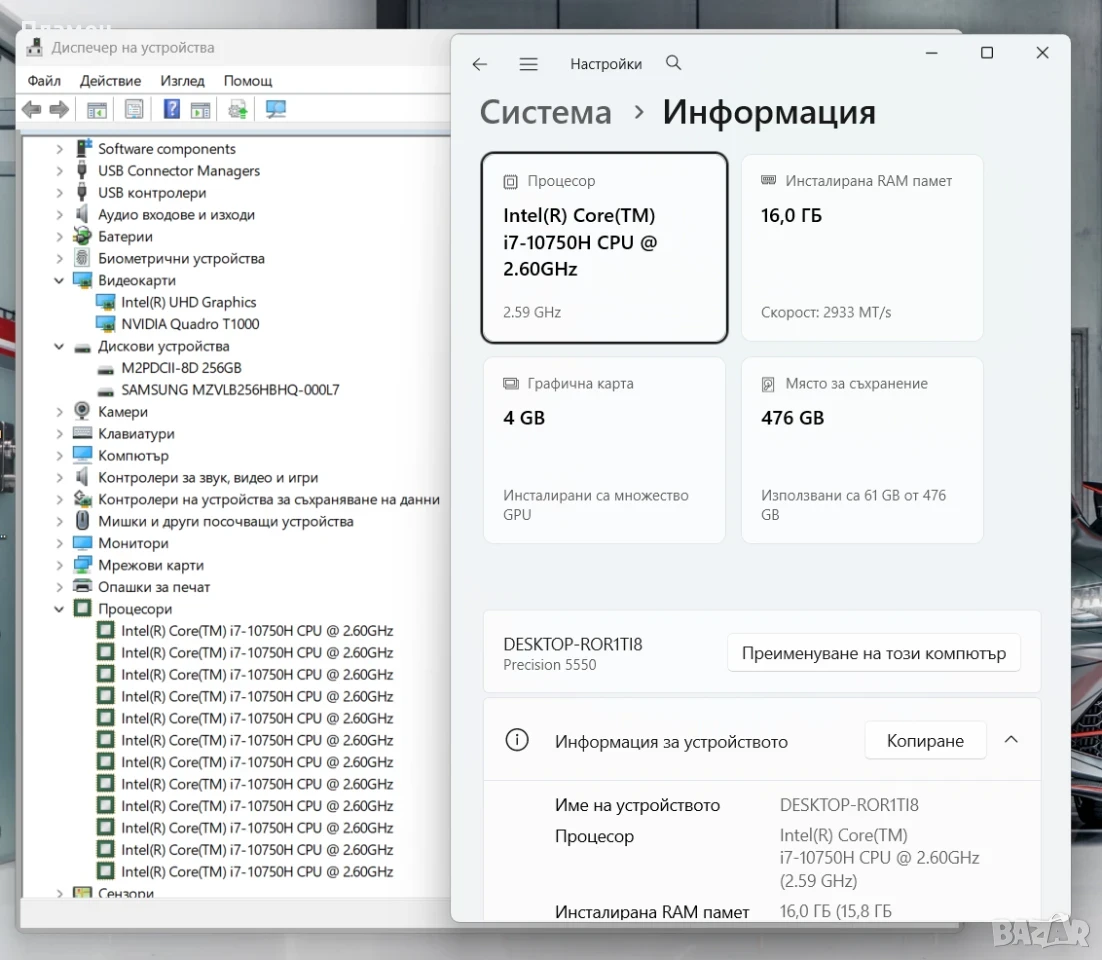Click Преименуване на този компютър button
The height and width of the screenshot is (960, 1102).
[874, 653]
